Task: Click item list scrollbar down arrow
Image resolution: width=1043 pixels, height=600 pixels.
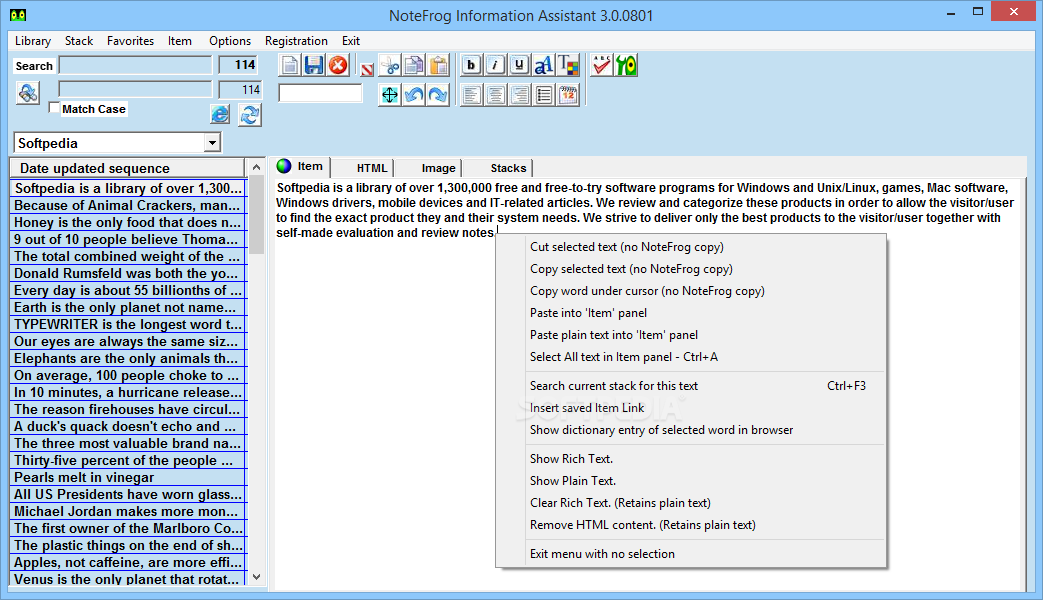Action: click(256, 577)
